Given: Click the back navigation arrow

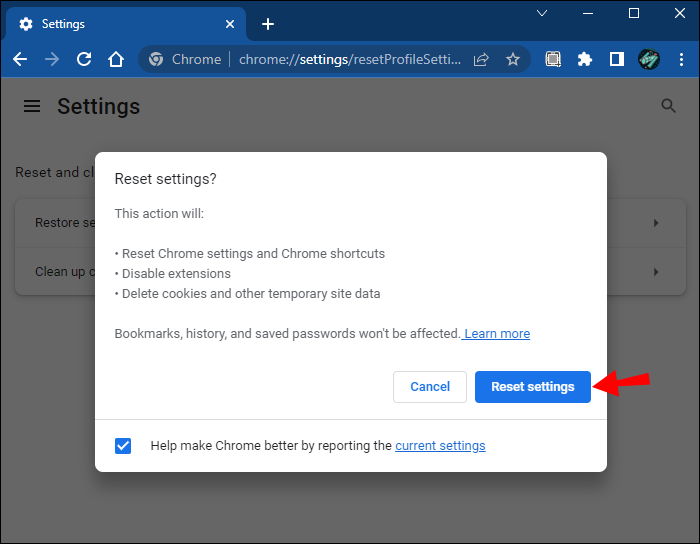Looking at the screenshot, I should tap(20, 59).
